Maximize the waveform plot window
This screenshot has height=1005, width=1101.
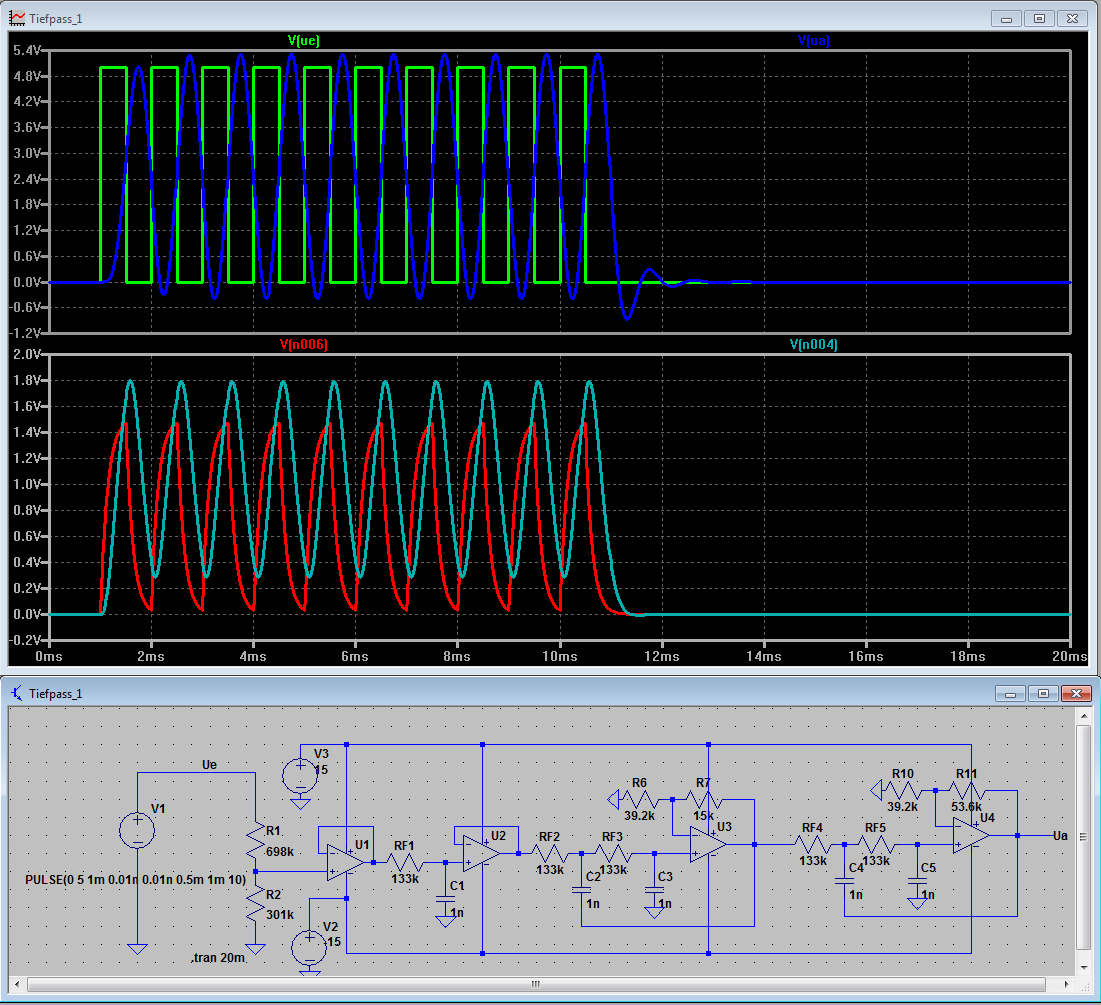[1040, 19]
